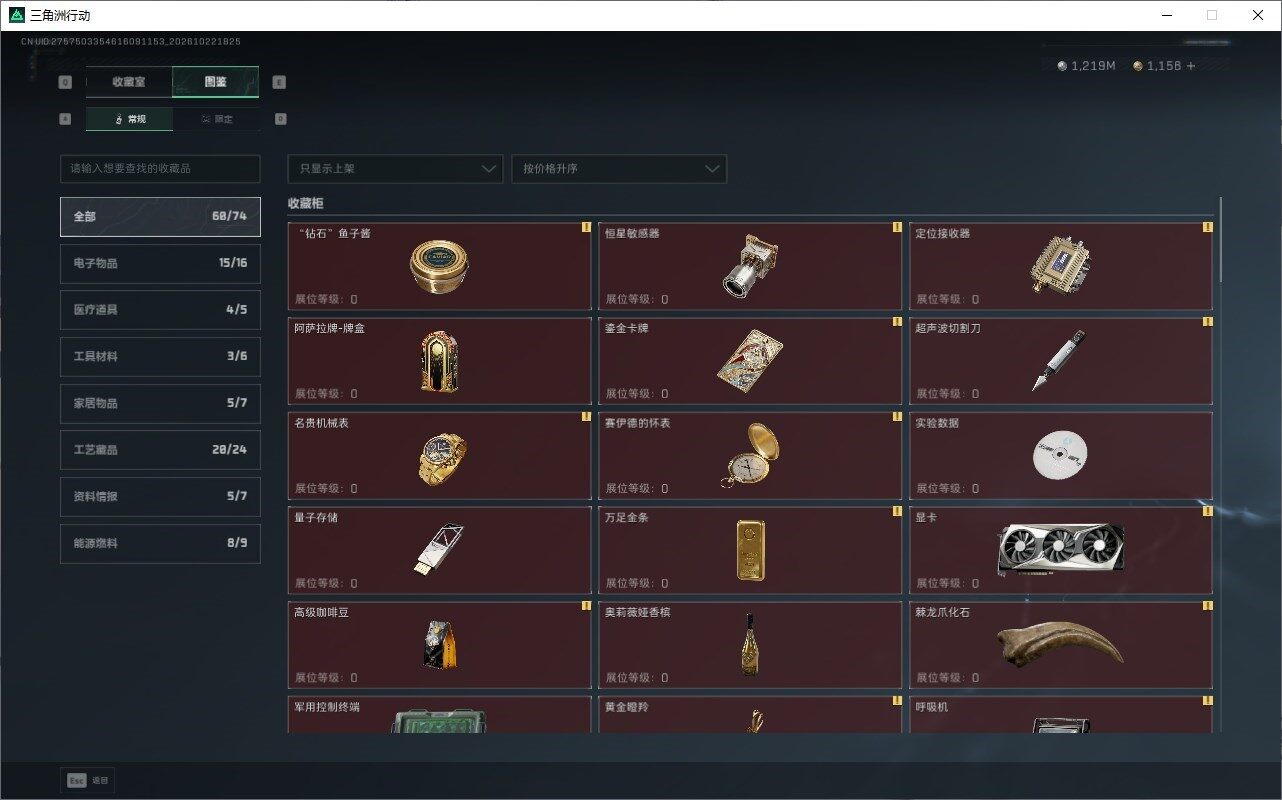Click the 赛伊德的怀表 pocket watch icon
The height and width of the screenshot is (800, 1282).
coord(750,456)
